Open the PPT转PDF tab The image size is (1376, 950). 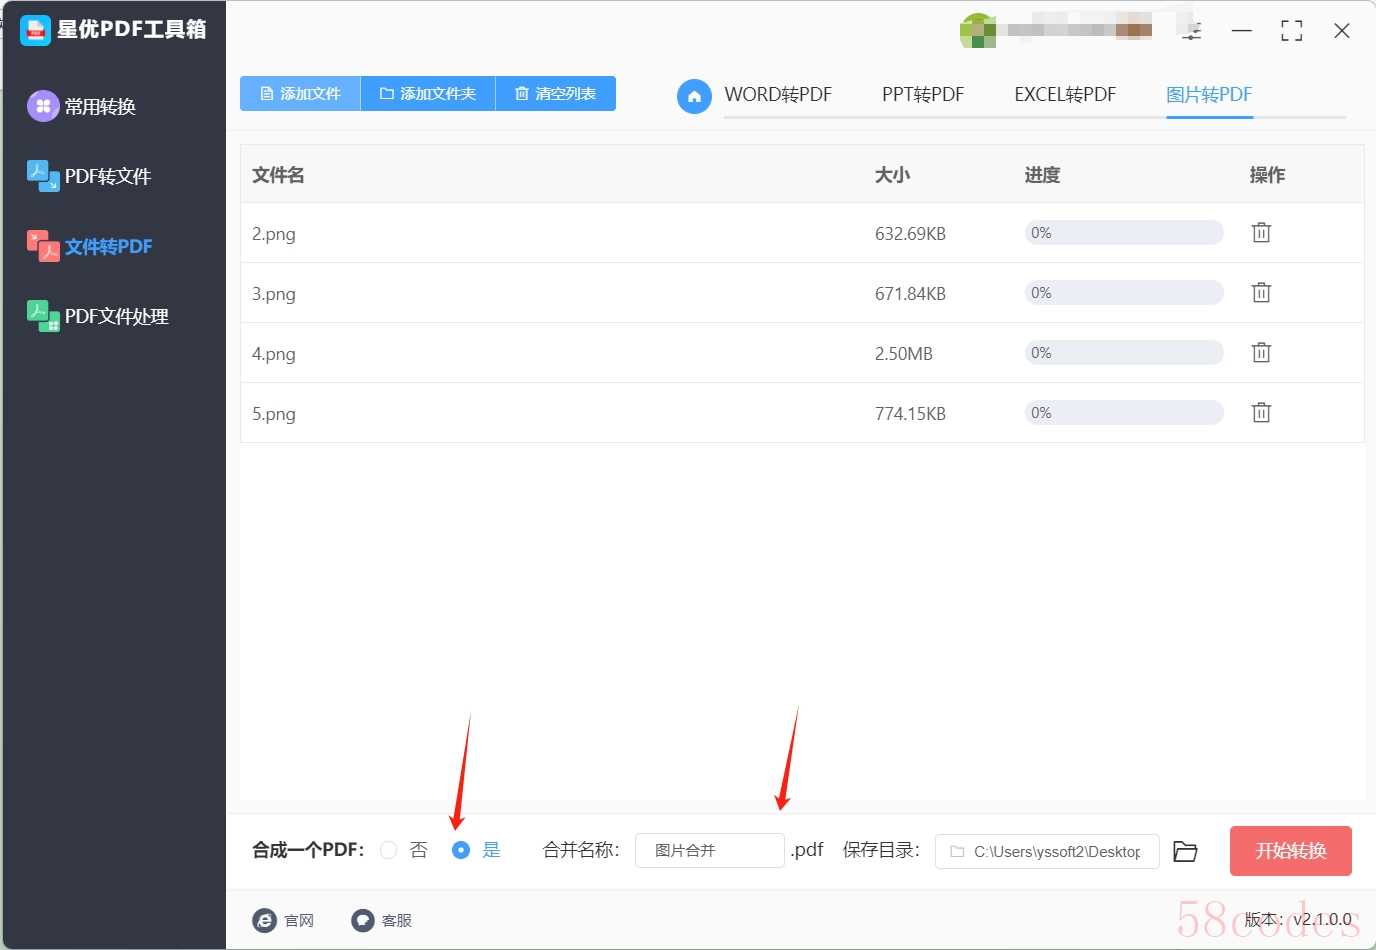[x=923, y=95]
